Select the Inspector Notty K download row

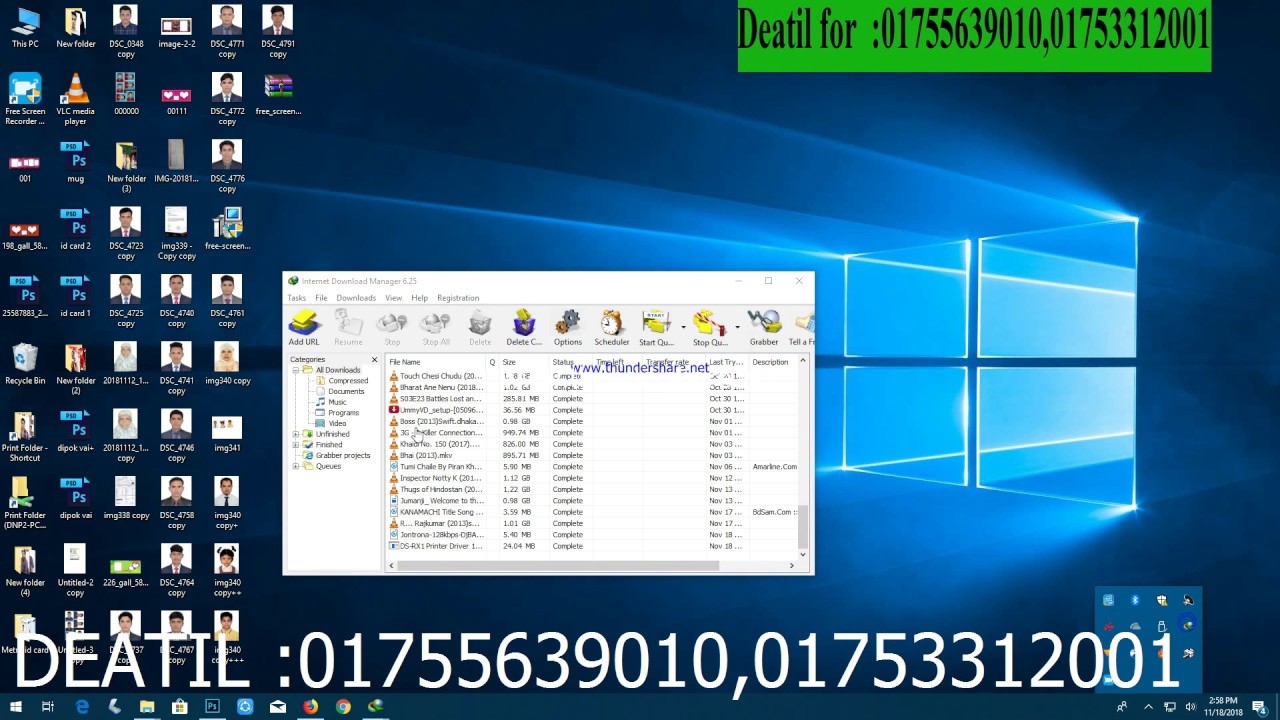click(x=591, y=478)
